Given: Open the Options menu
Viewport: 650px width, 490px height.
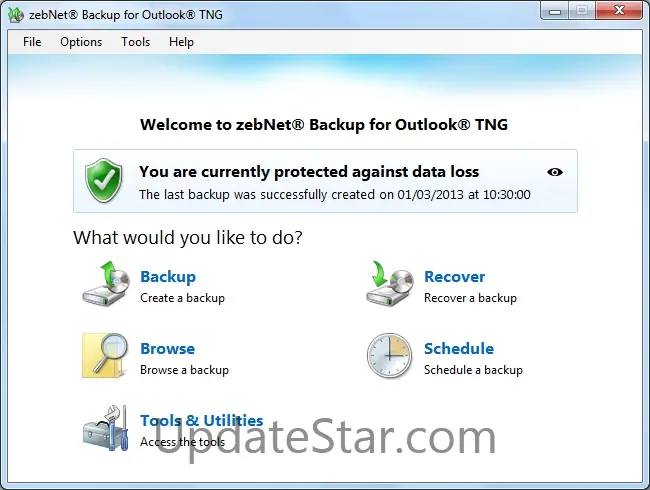Looking at the screenshot, I should 81,42.
